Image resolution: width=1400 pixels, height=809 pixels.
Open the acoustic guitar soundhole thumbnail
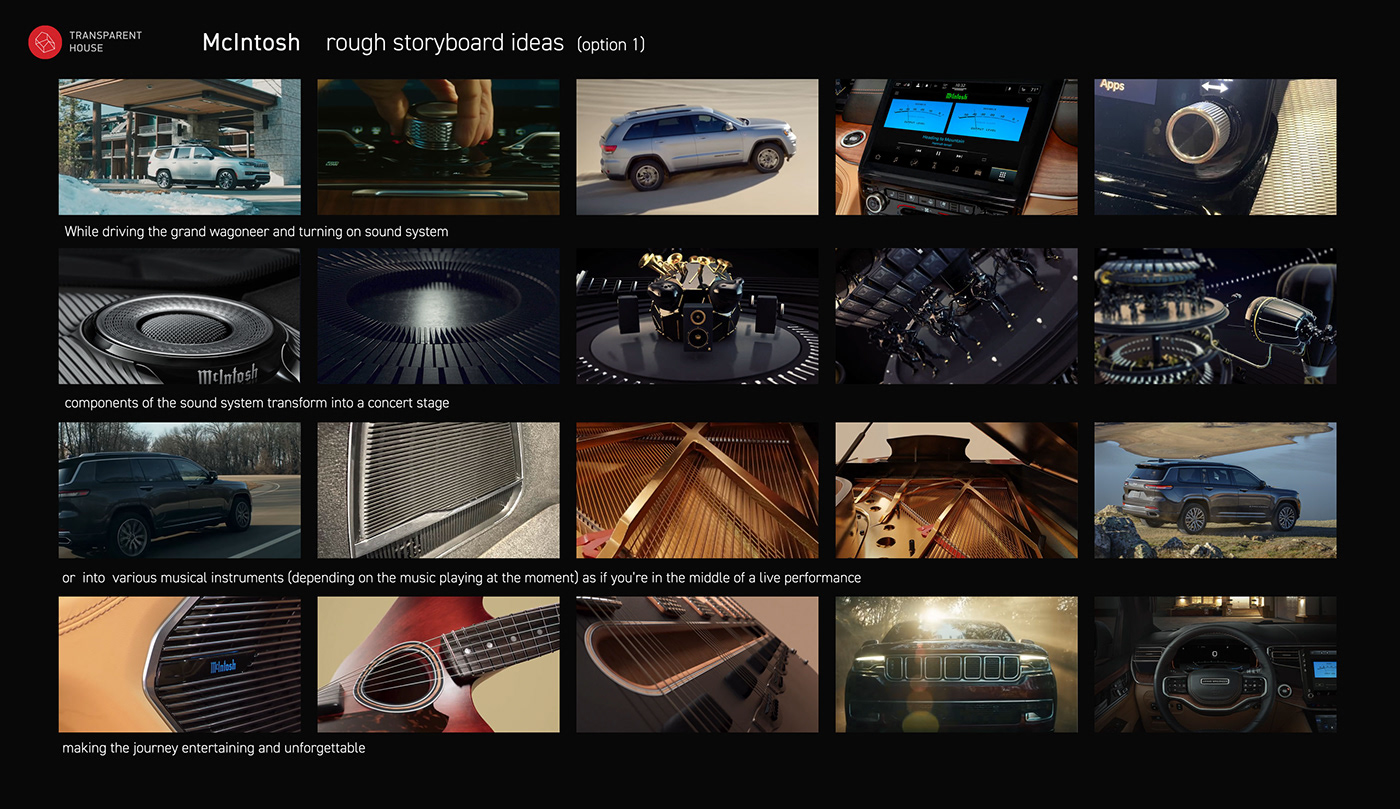point(438,664)
